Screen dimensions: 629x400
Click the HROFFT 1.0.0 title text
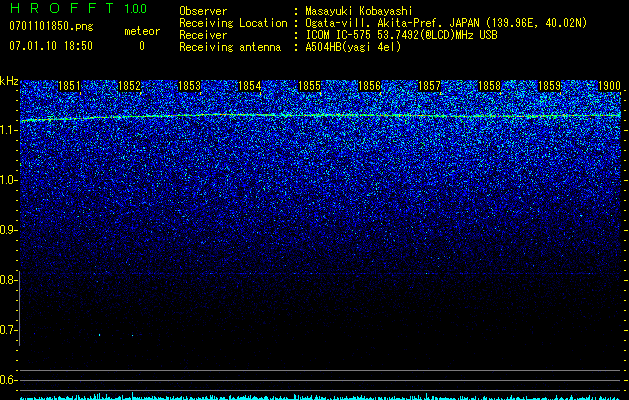(79, 8)
